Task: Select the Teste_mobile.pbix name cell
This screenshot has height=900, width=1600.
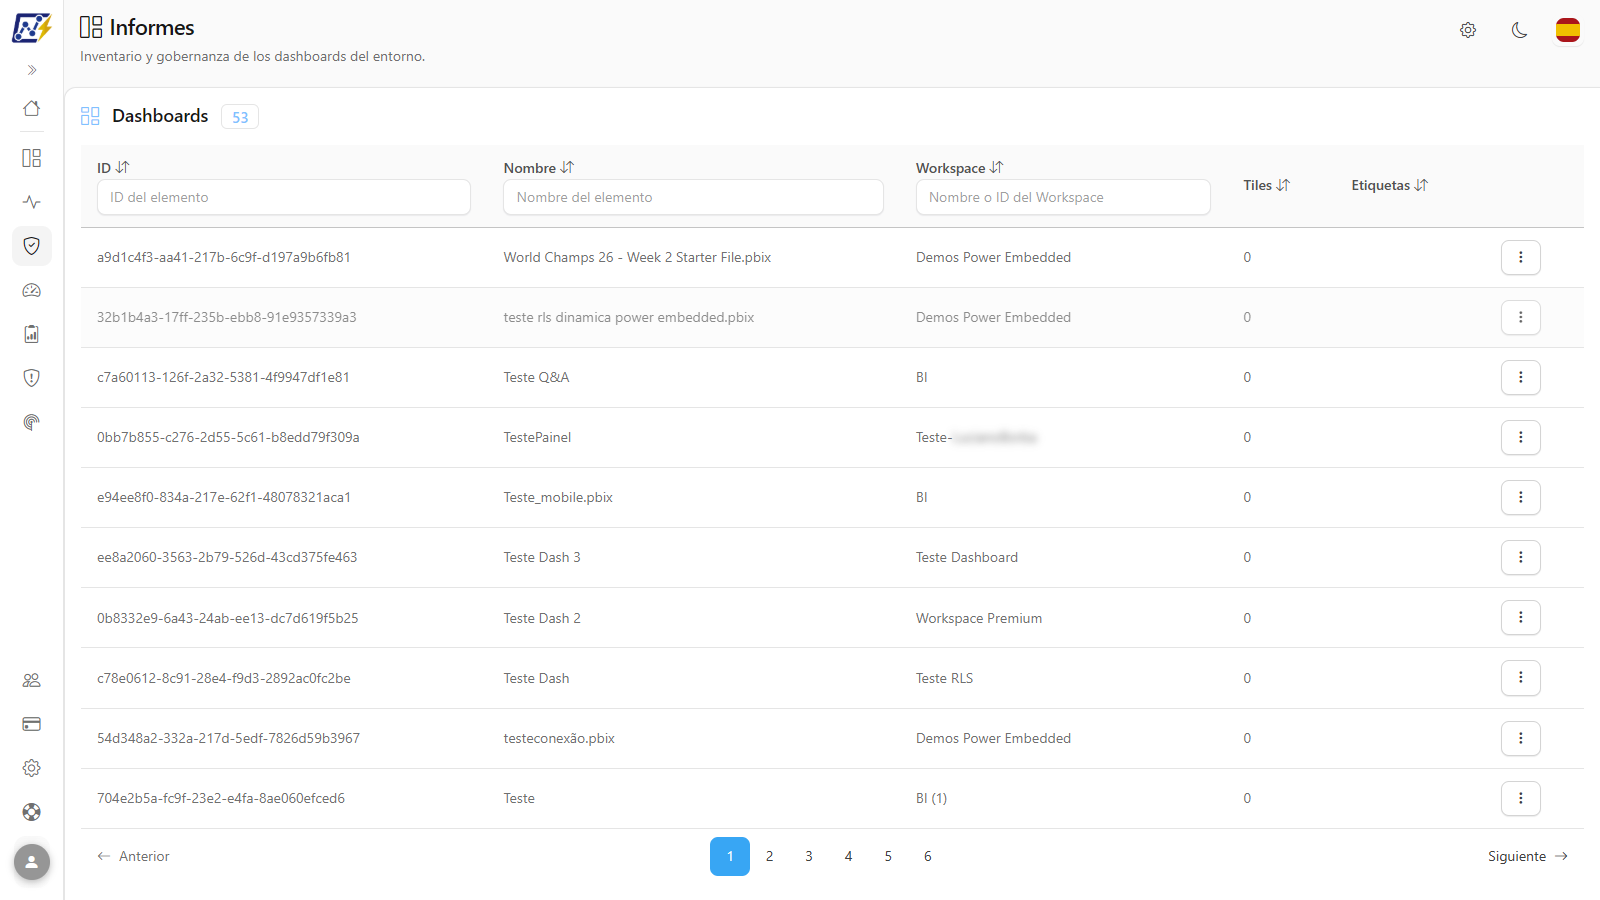Action: [x=558, y=497]
